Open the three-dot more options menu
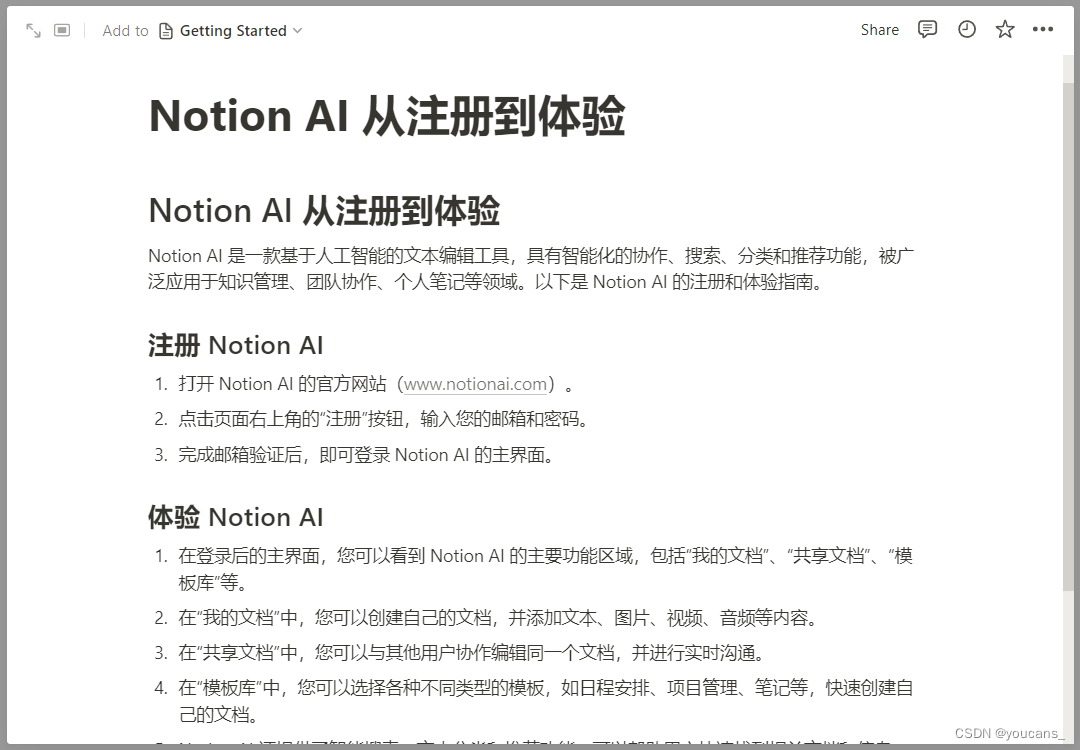1080x750 pixels. coord(1043,30)
